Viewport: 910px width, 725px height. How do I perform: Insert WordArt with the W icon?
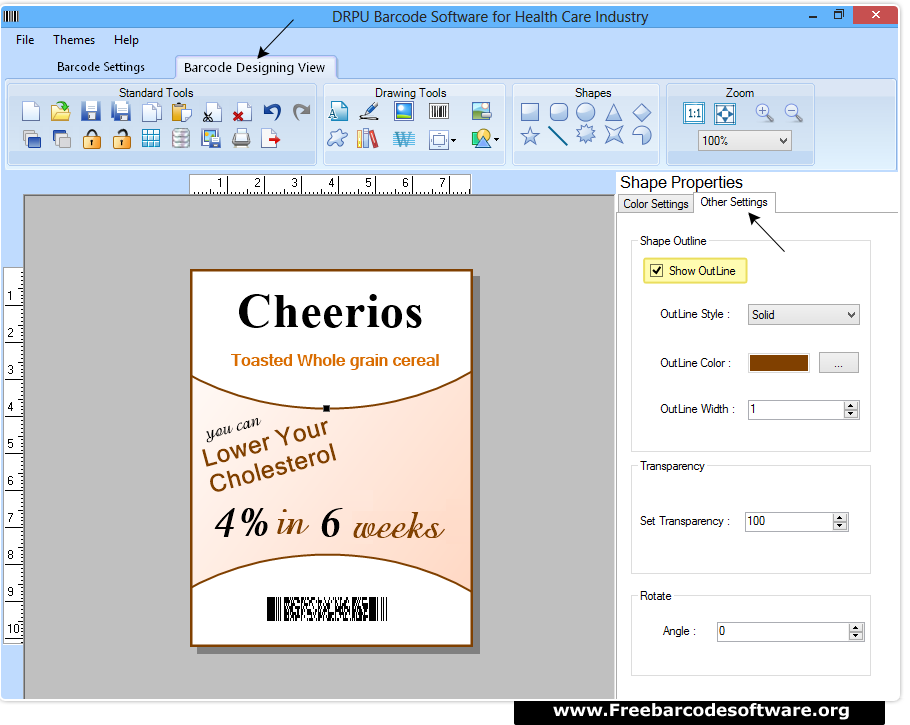403,139
